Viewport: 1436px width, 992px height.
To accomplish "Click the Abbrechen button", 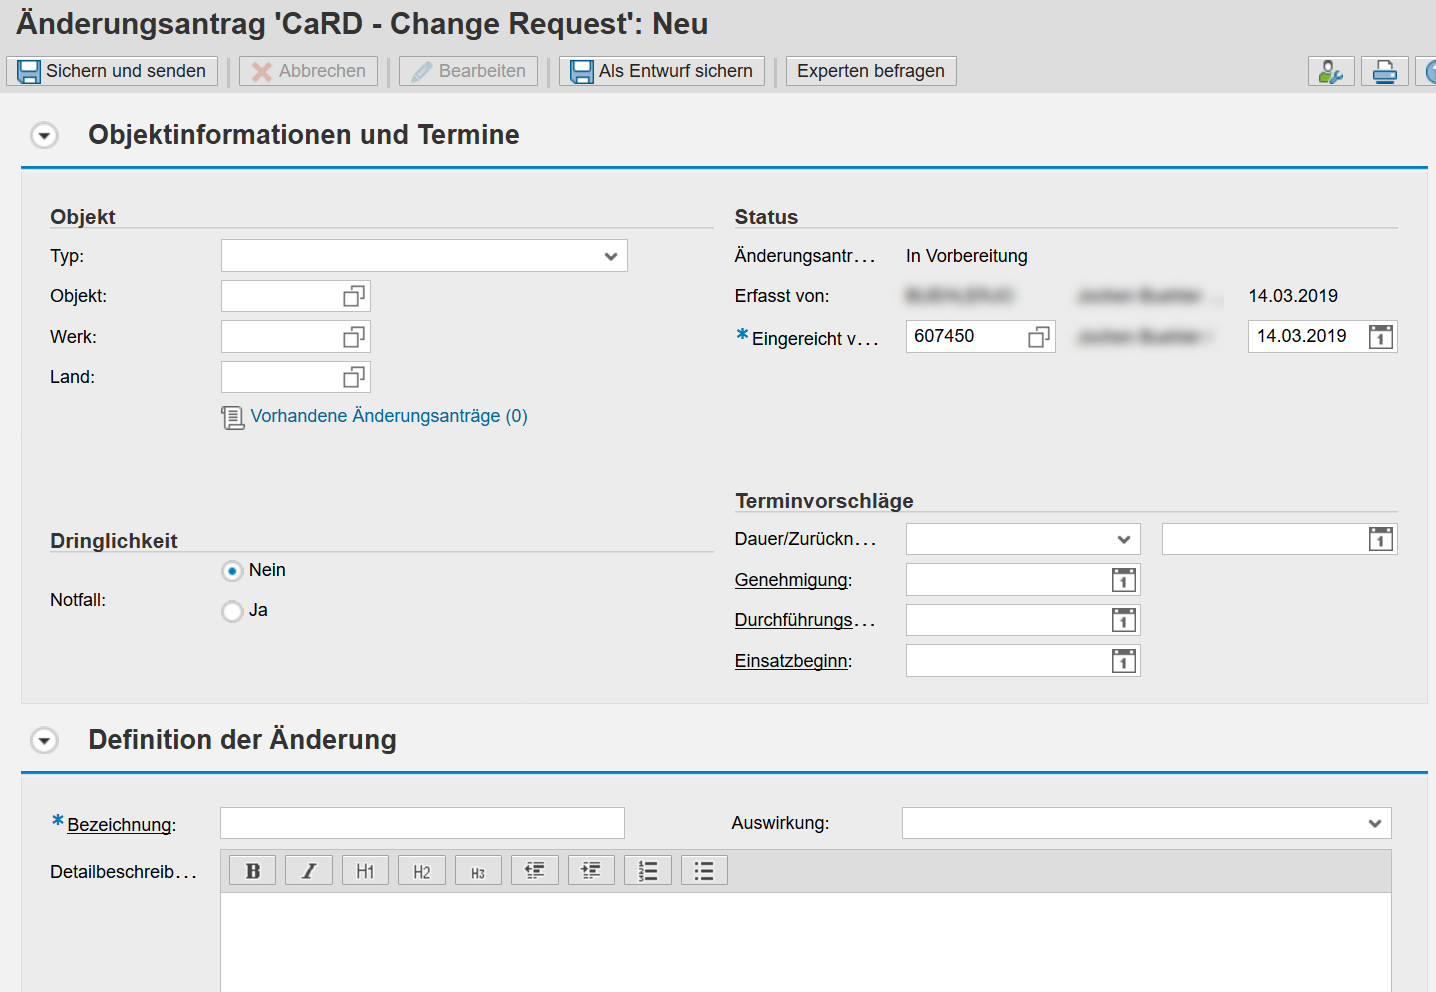I will point(308,71).
